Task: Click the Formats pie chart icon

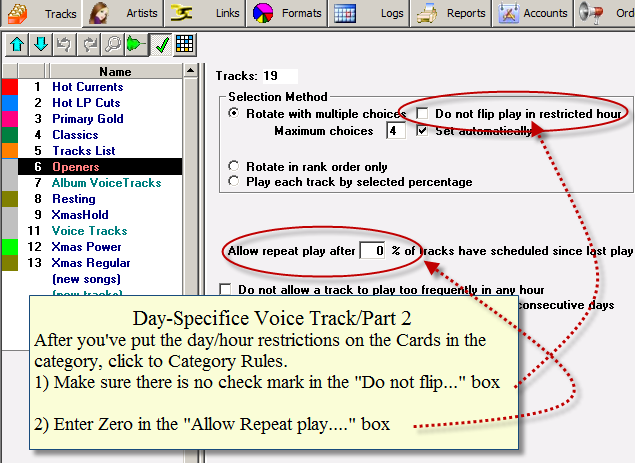Action: (263, 13)
